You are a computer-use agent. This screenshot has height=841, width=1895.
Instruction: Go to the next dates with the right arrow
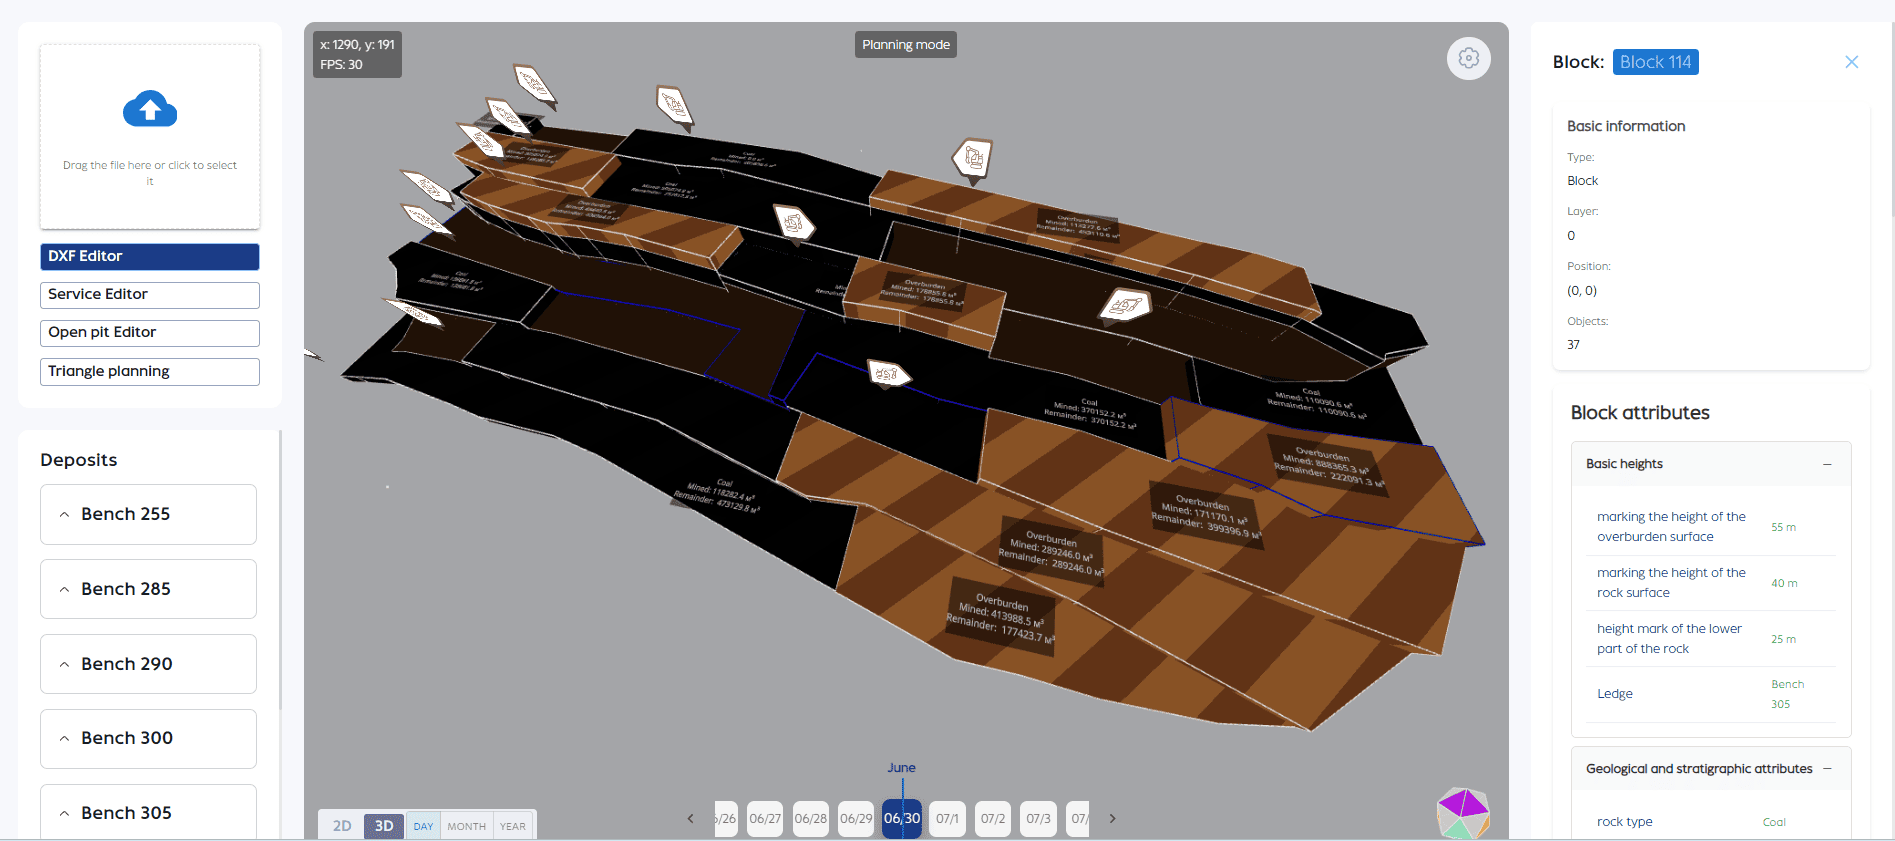[x=1112, y=818]
